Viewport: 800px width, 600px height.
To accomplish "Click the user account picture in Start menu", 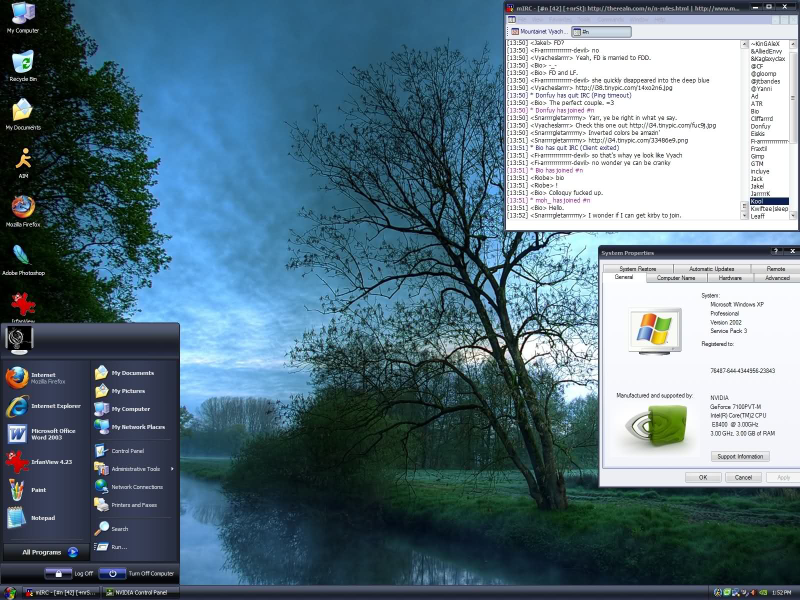I will (x=19, y=340).
